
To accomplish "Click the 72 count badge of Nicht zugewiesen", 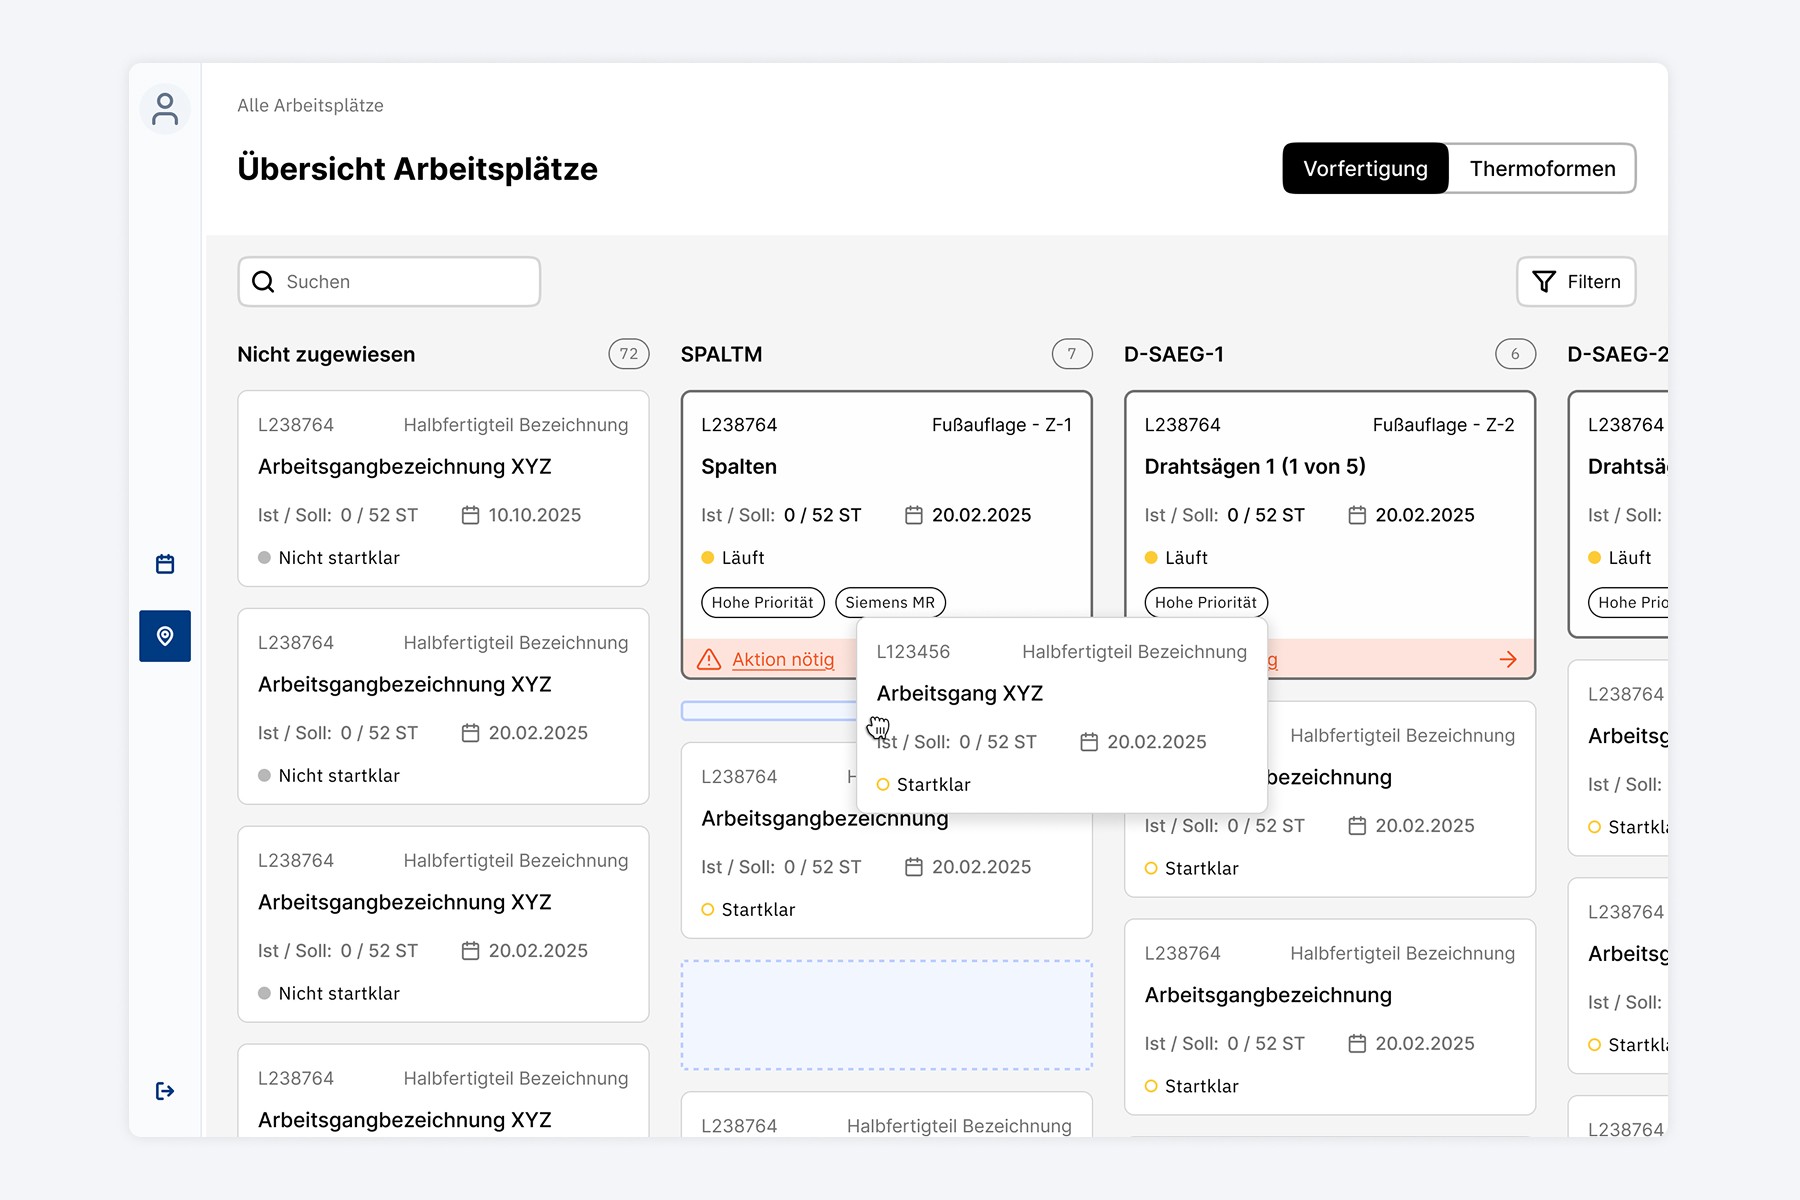I will click(x=629, y=354).
